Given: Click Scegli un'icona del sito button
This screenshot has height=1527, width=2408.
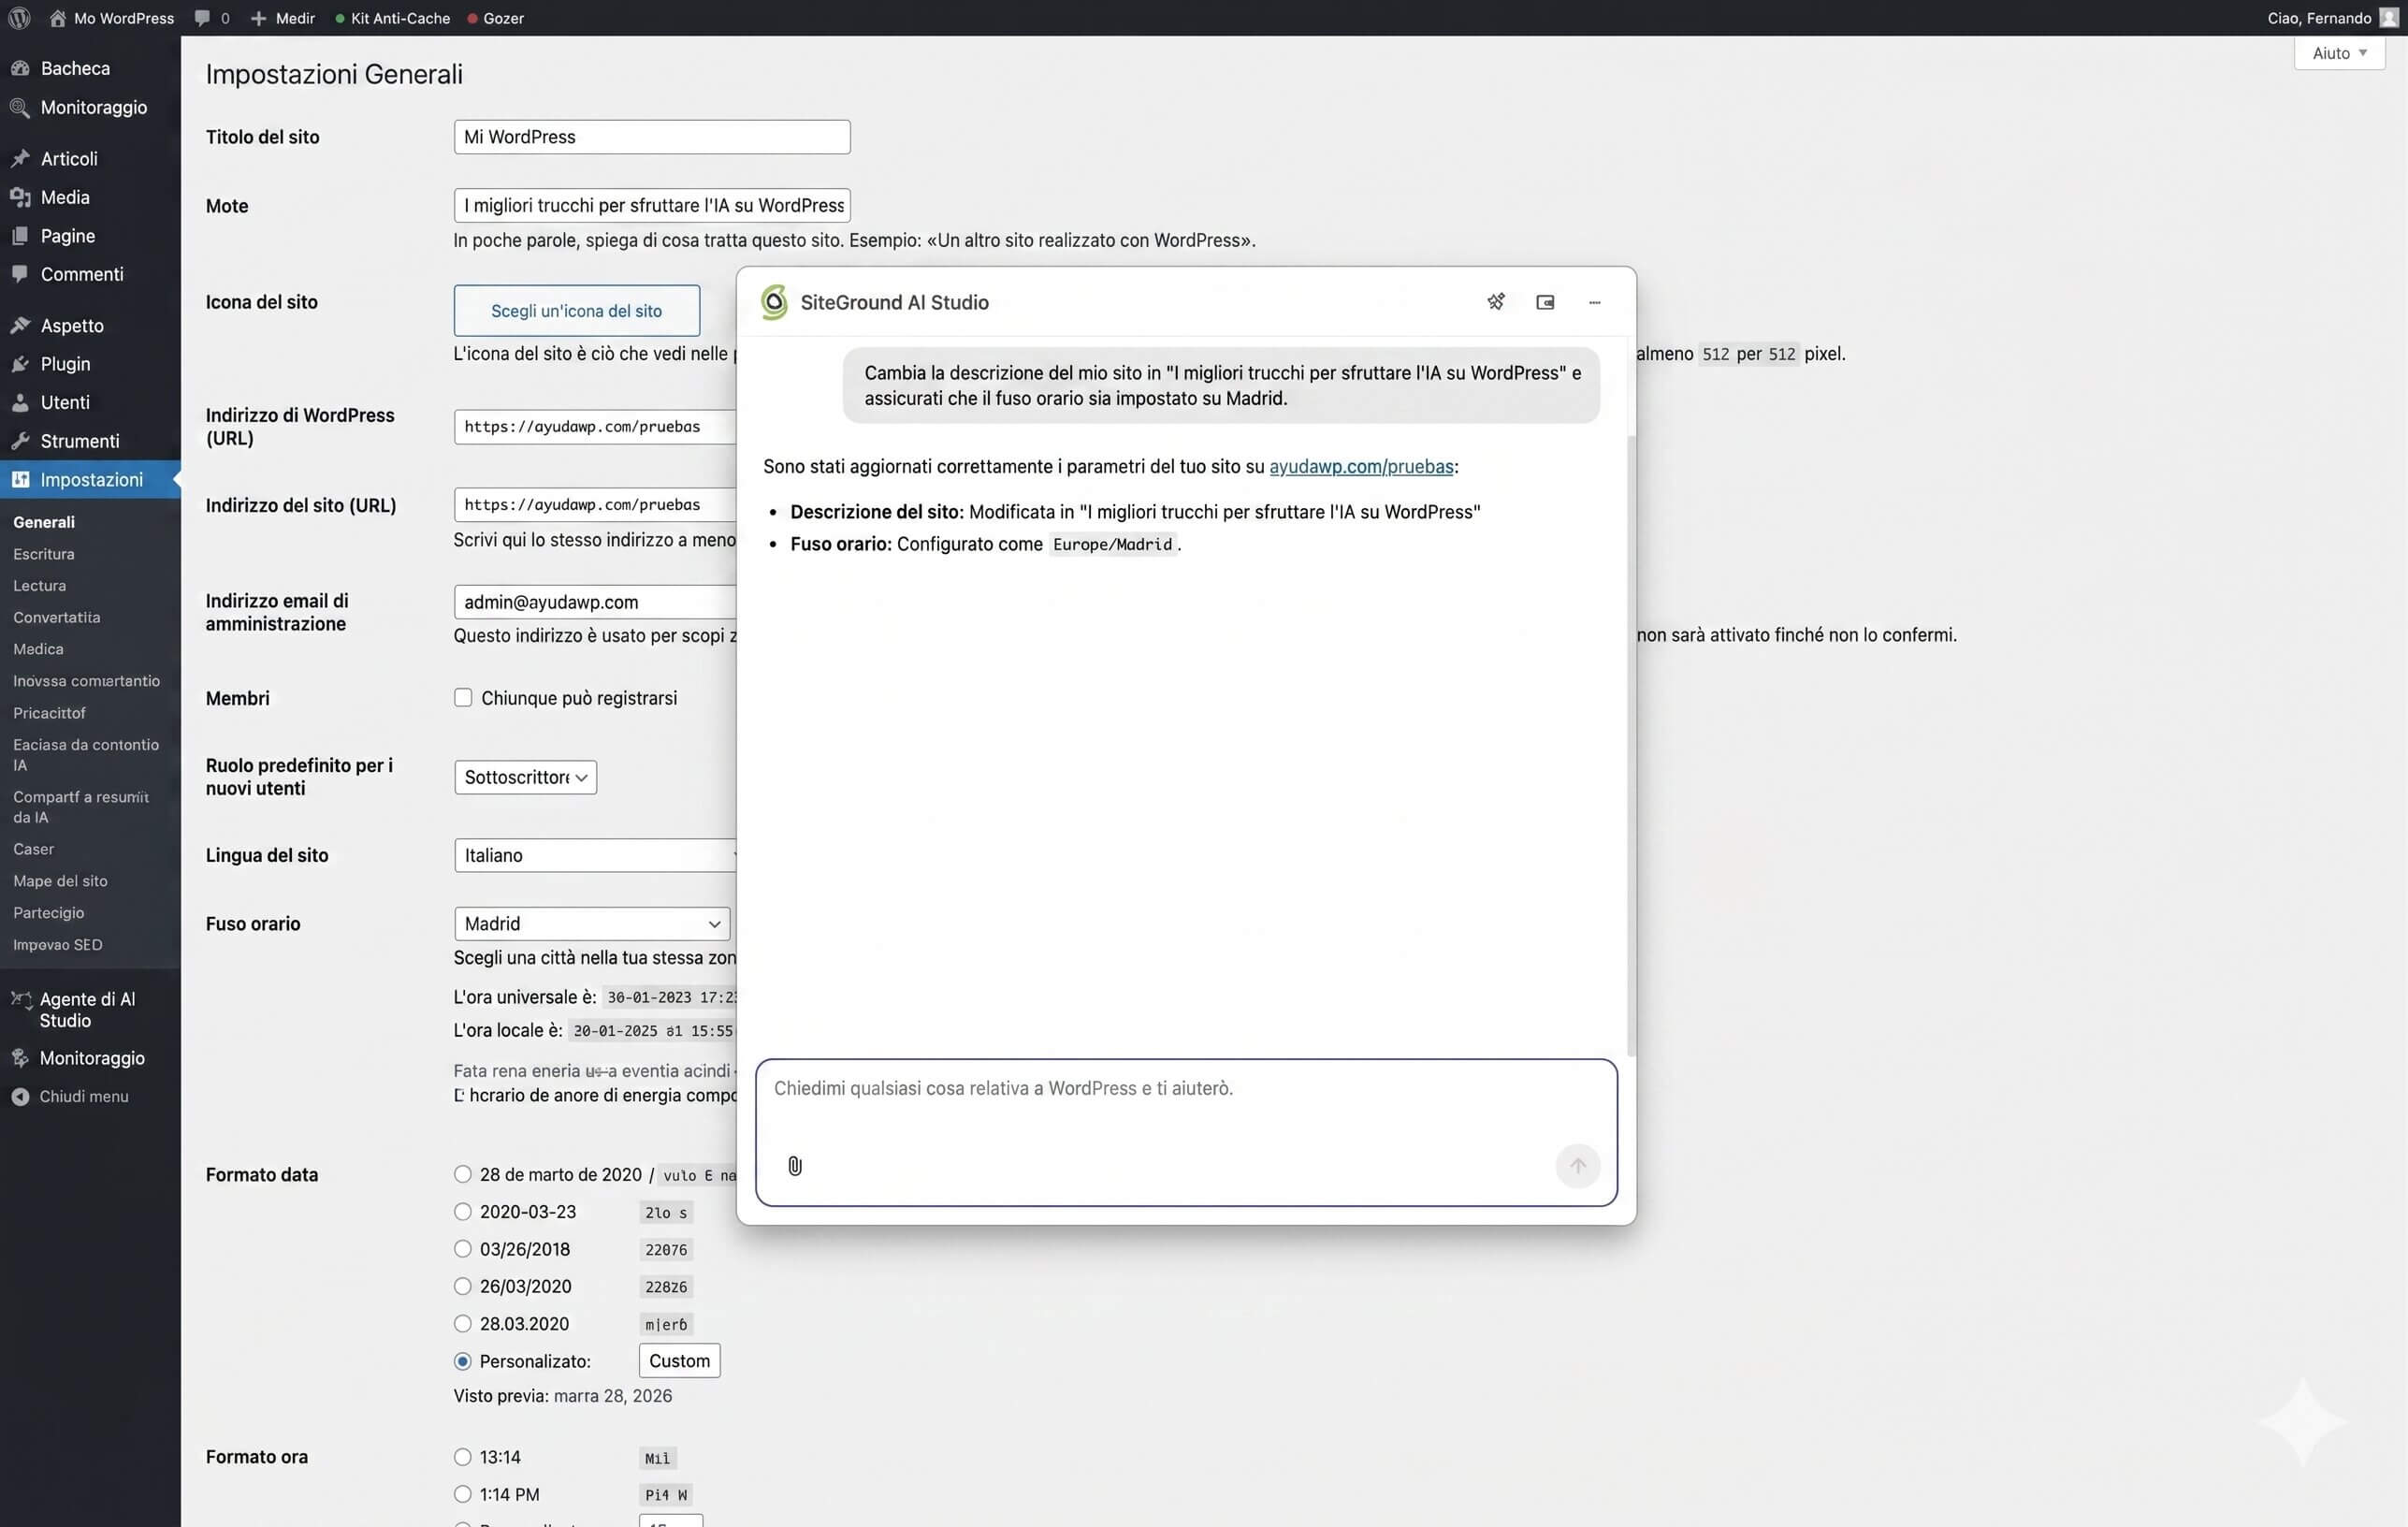Looking at the screenshot, I should point(576,310).
